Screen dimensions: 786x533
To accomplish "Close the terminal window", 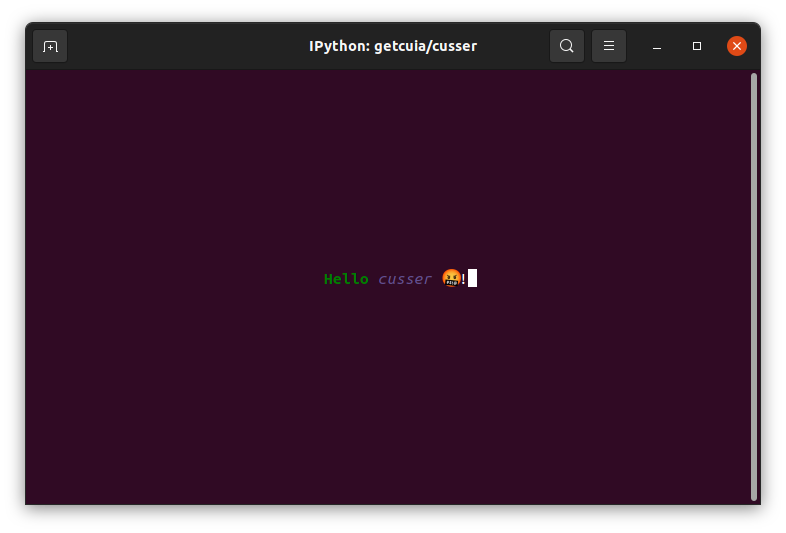I will [737, 46].
